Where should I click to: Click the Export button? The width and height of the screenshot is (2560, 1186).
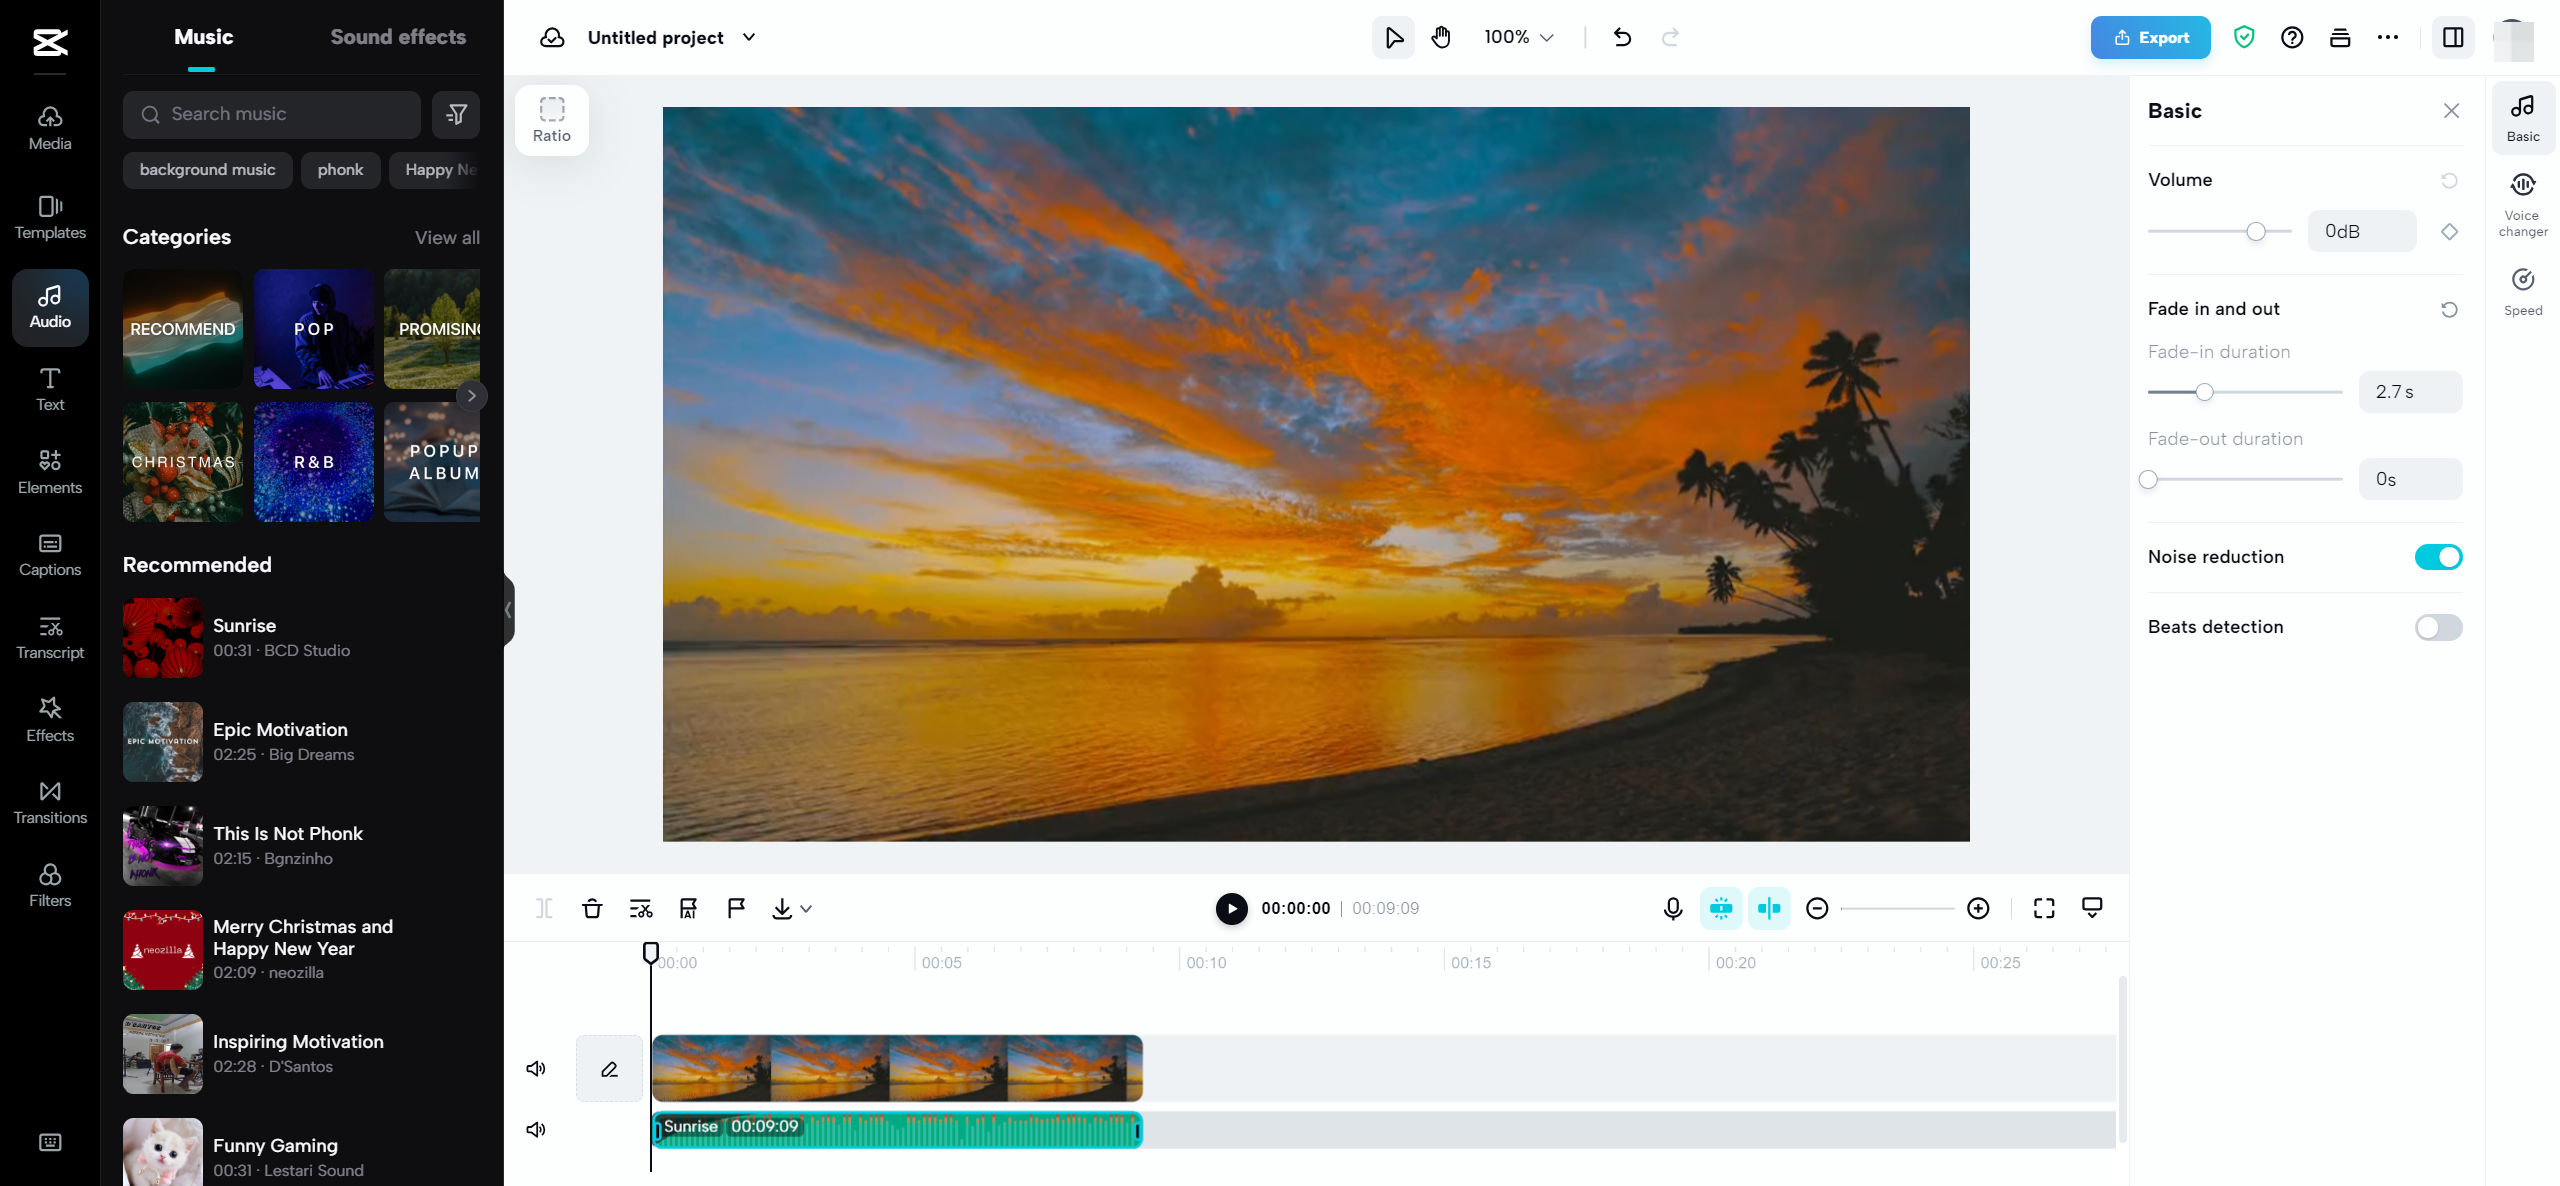tap(2150, 37)
